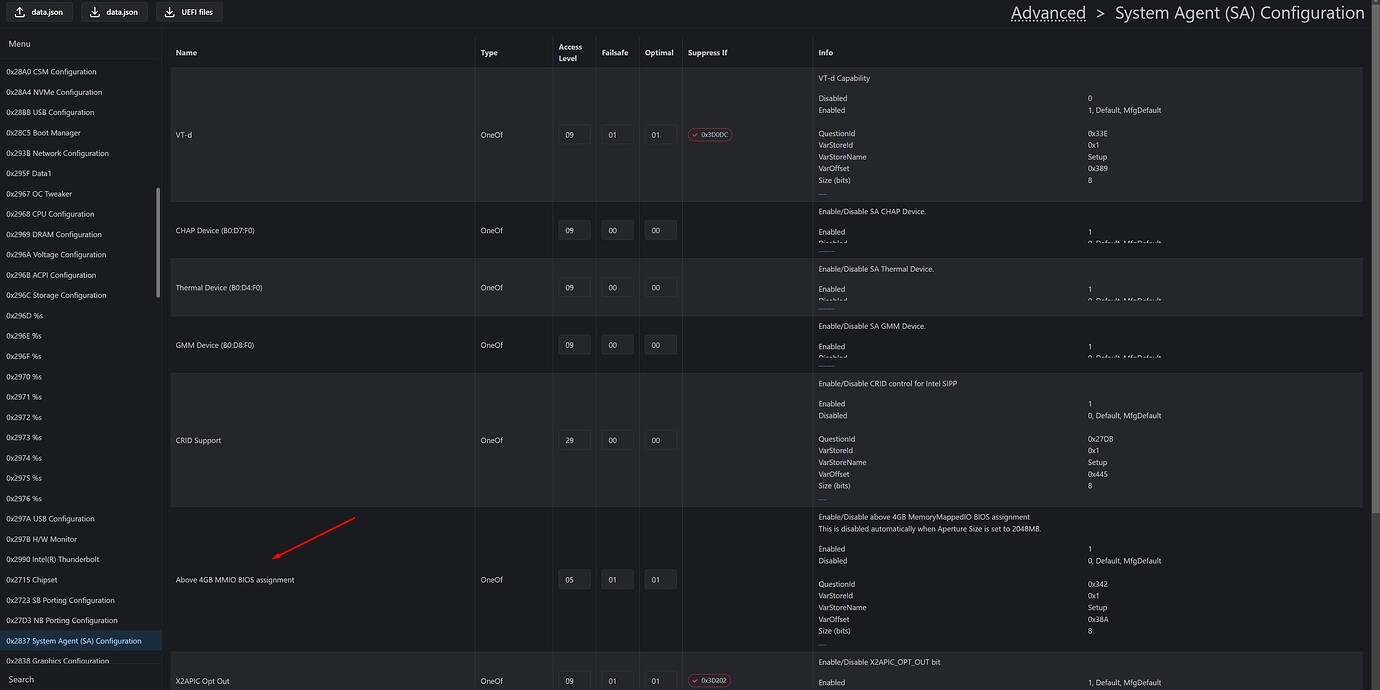Screen dimensions: 1380x690
Task: Edit the Optimal value for Above 4GB MMIO
Action: pyautogui.click(x=659, y=578)
